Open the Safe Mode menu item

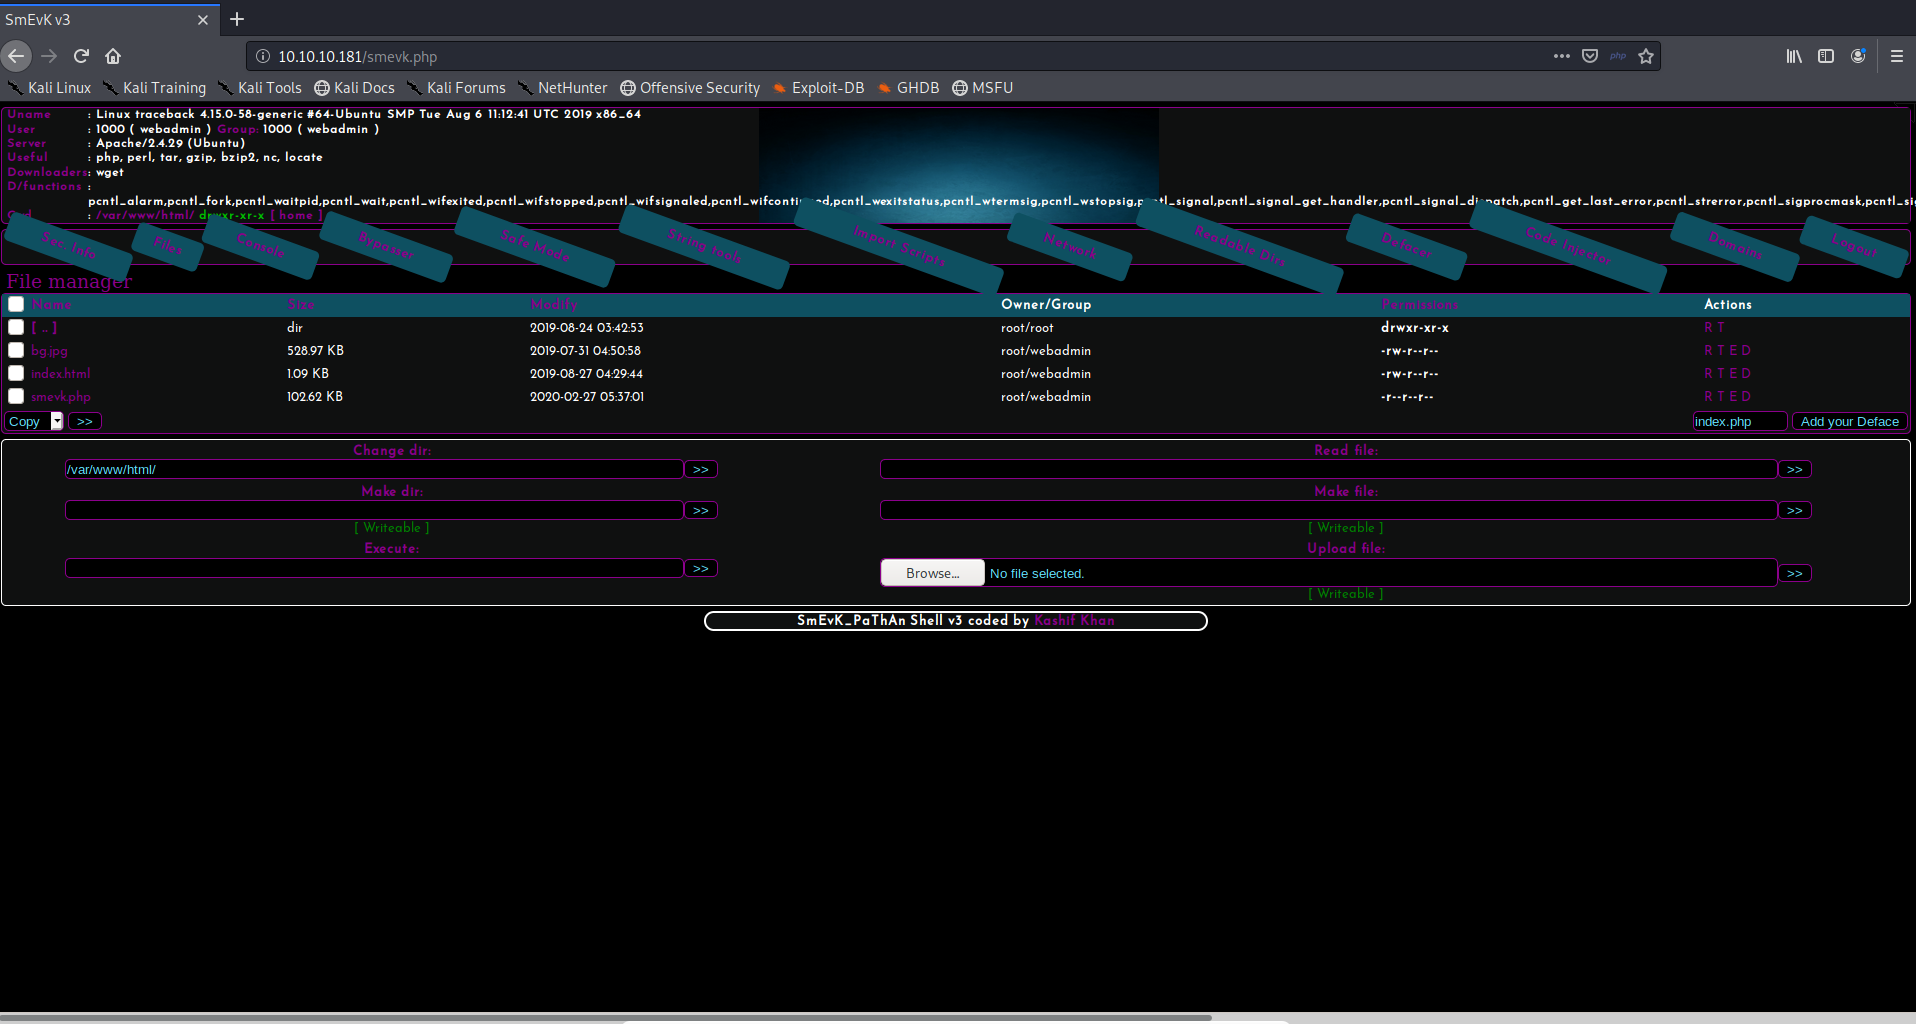[x=535, y=246]
